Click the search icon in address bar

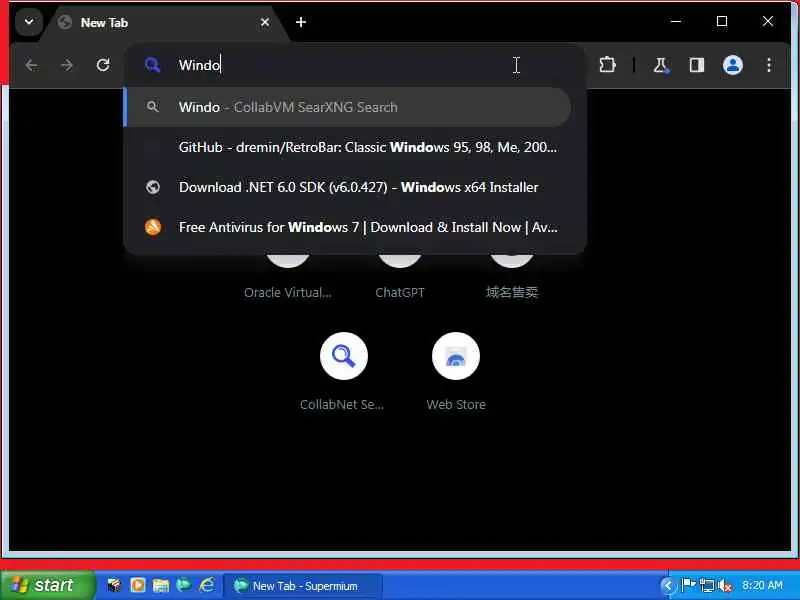point(152,65)
